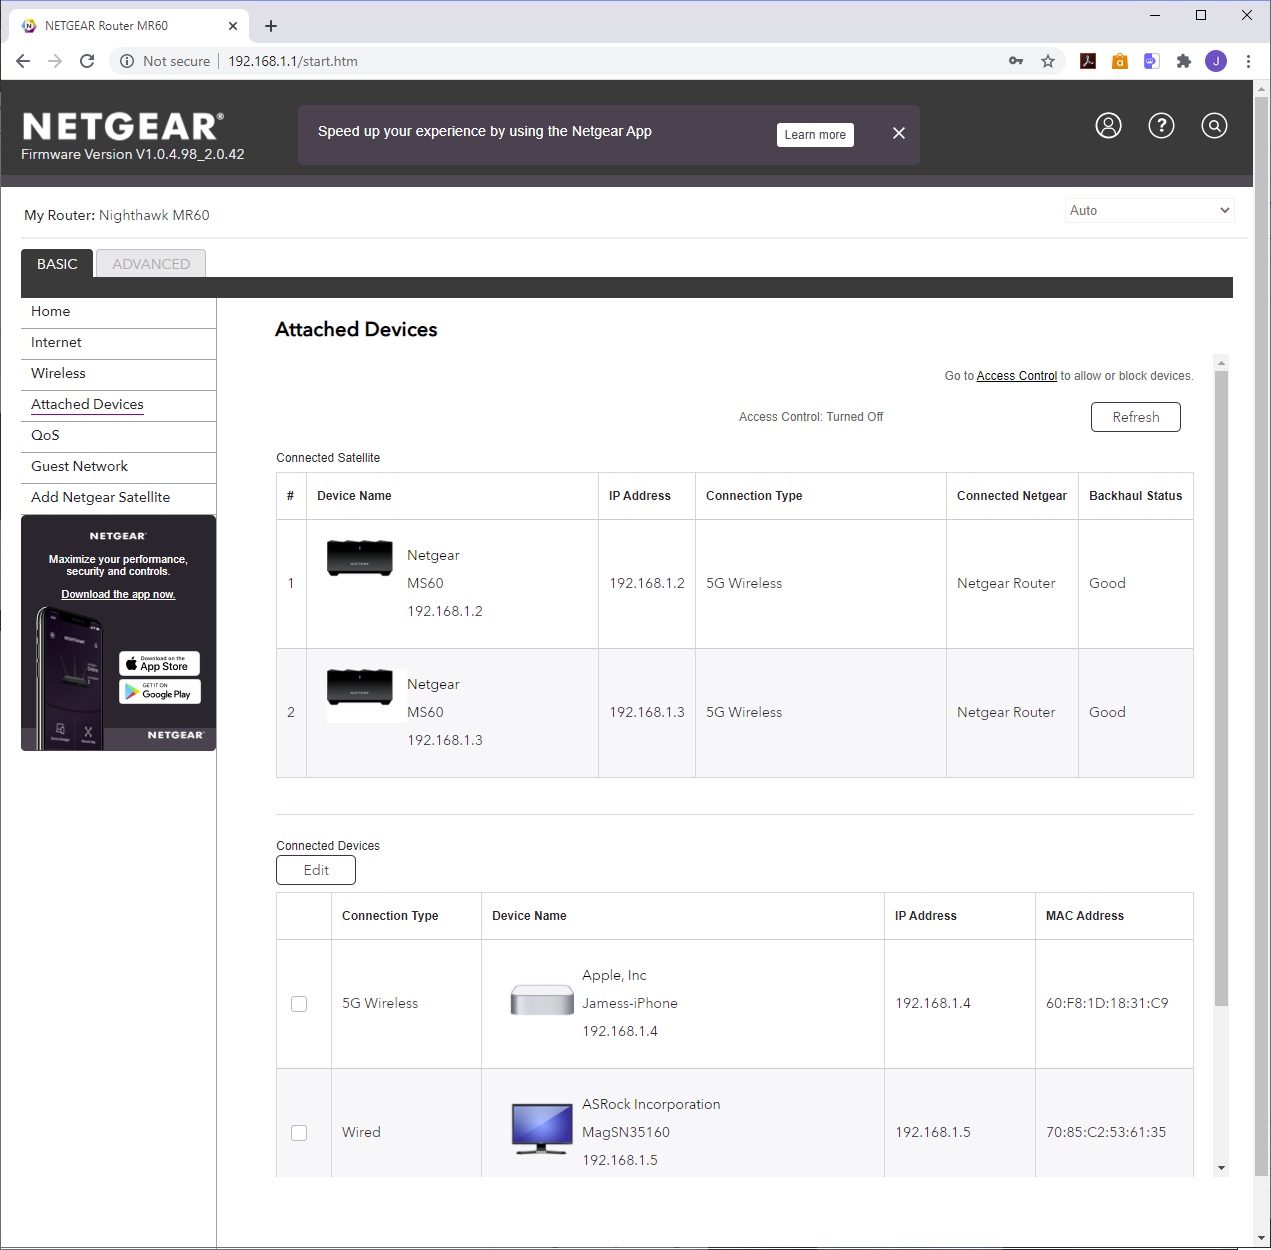Screen dimensions: 1271x1250
Task: Open a new browser tab
Action: (271, 26)
